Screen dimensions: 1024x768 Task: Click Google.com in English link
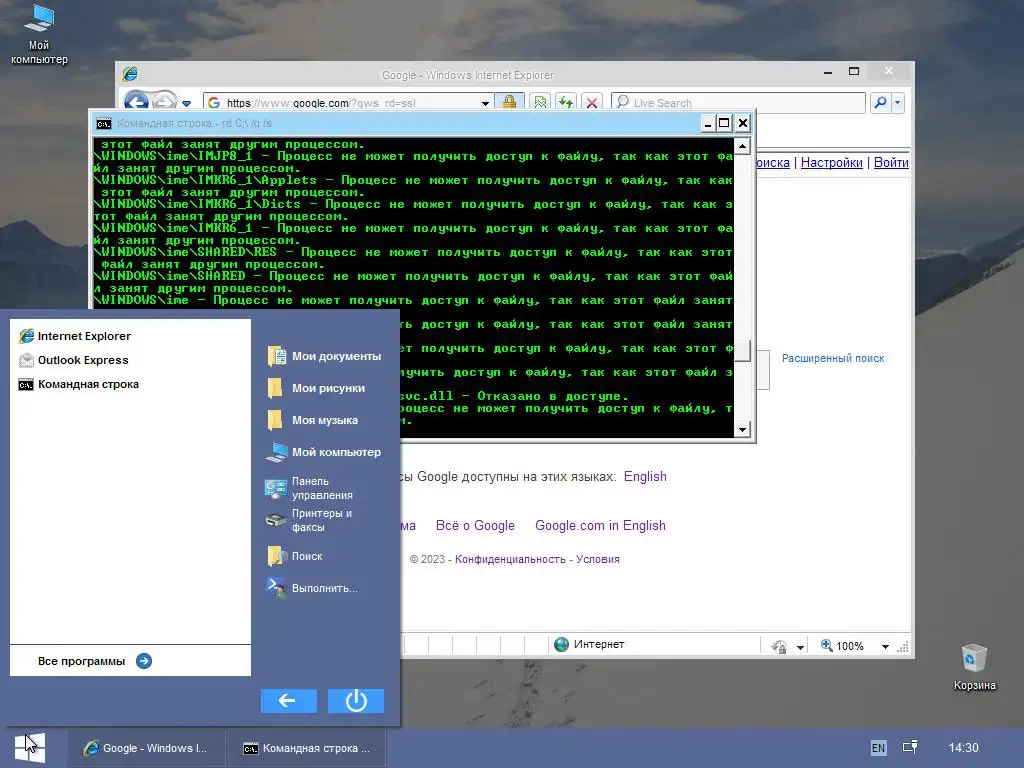click(x=600, y=525)
